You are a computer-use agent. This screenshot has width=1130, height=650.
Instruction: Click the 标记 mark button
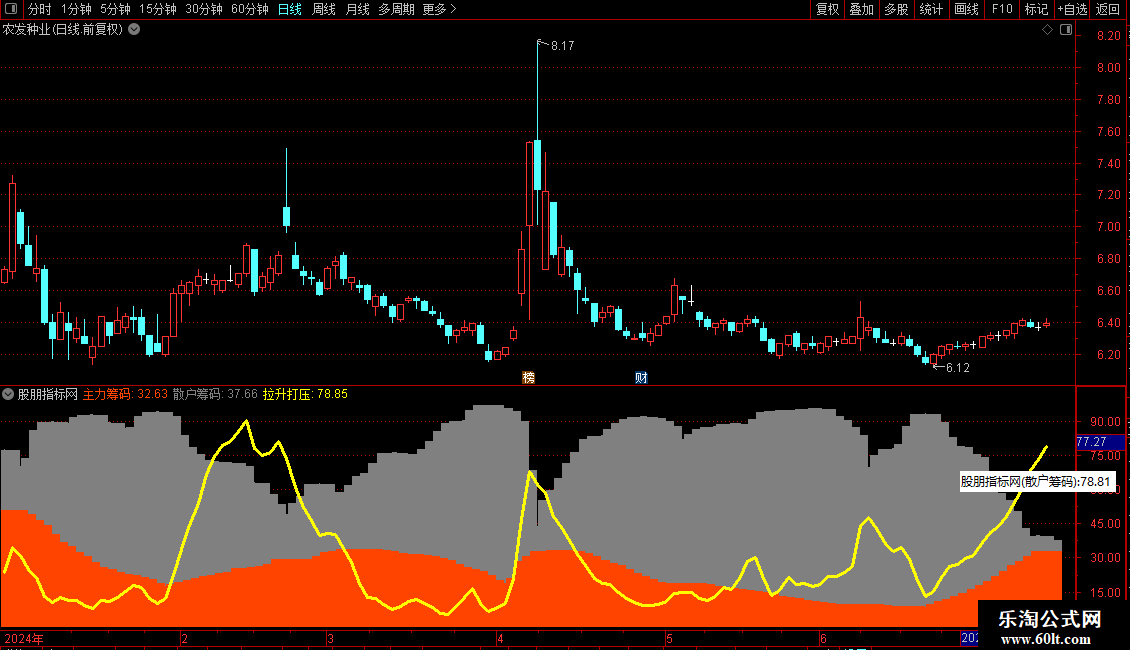(x=1036, y=9)
